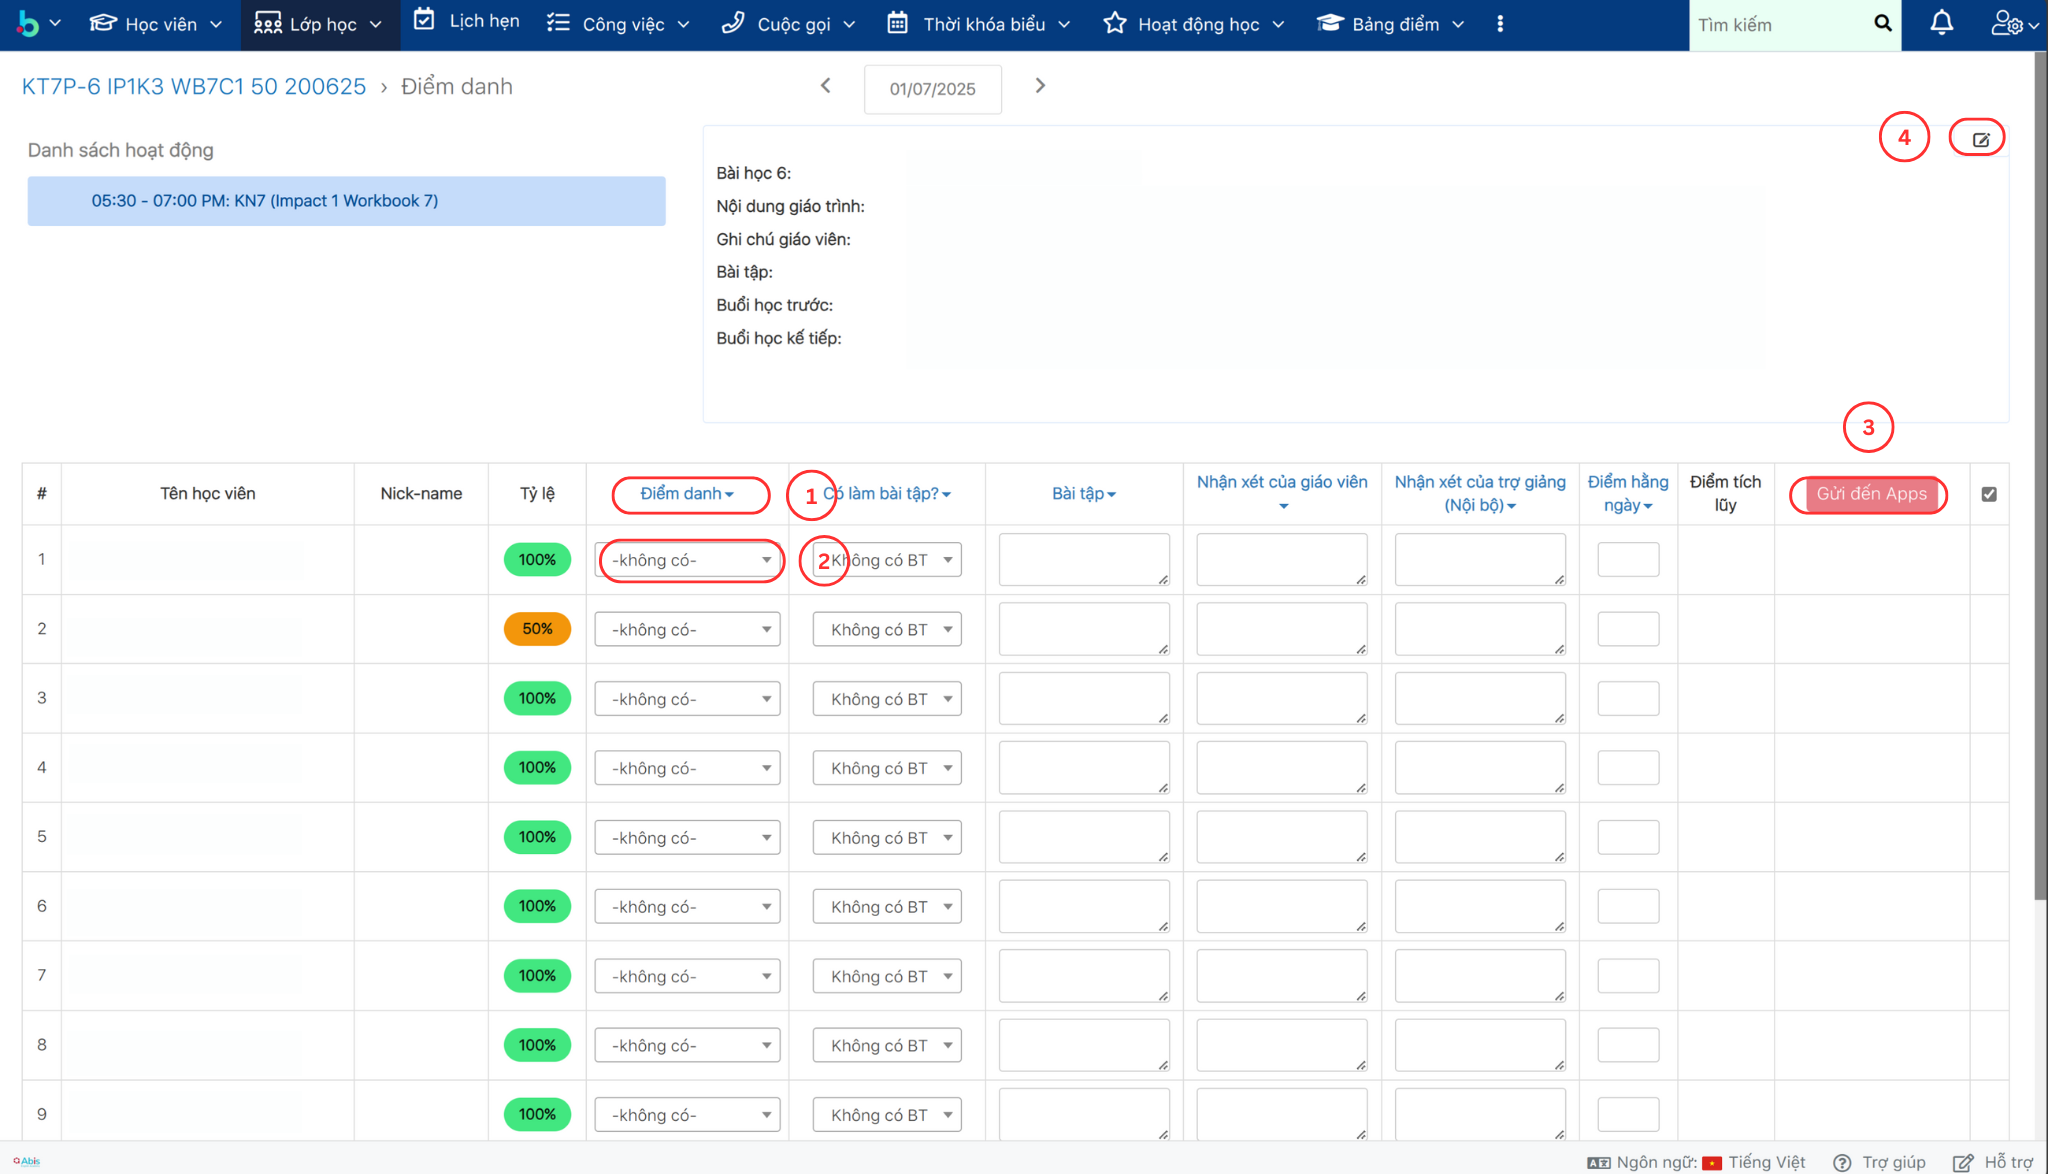Click daily score field for student 3
This screenshot has width=2048, height=1174.
pos(1628,698)
